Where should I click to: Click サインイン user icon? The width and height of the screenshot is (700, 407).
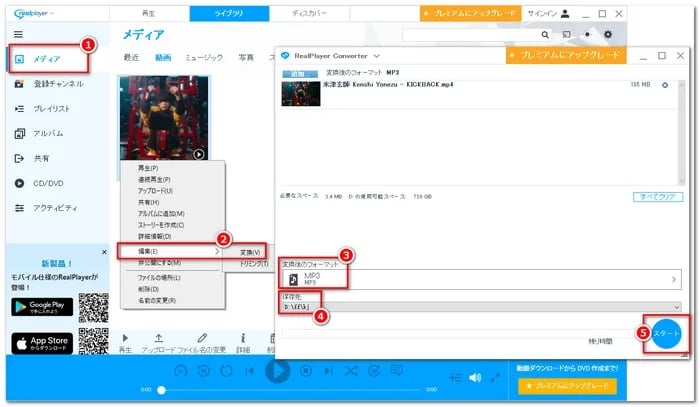[x=565, y=13]
